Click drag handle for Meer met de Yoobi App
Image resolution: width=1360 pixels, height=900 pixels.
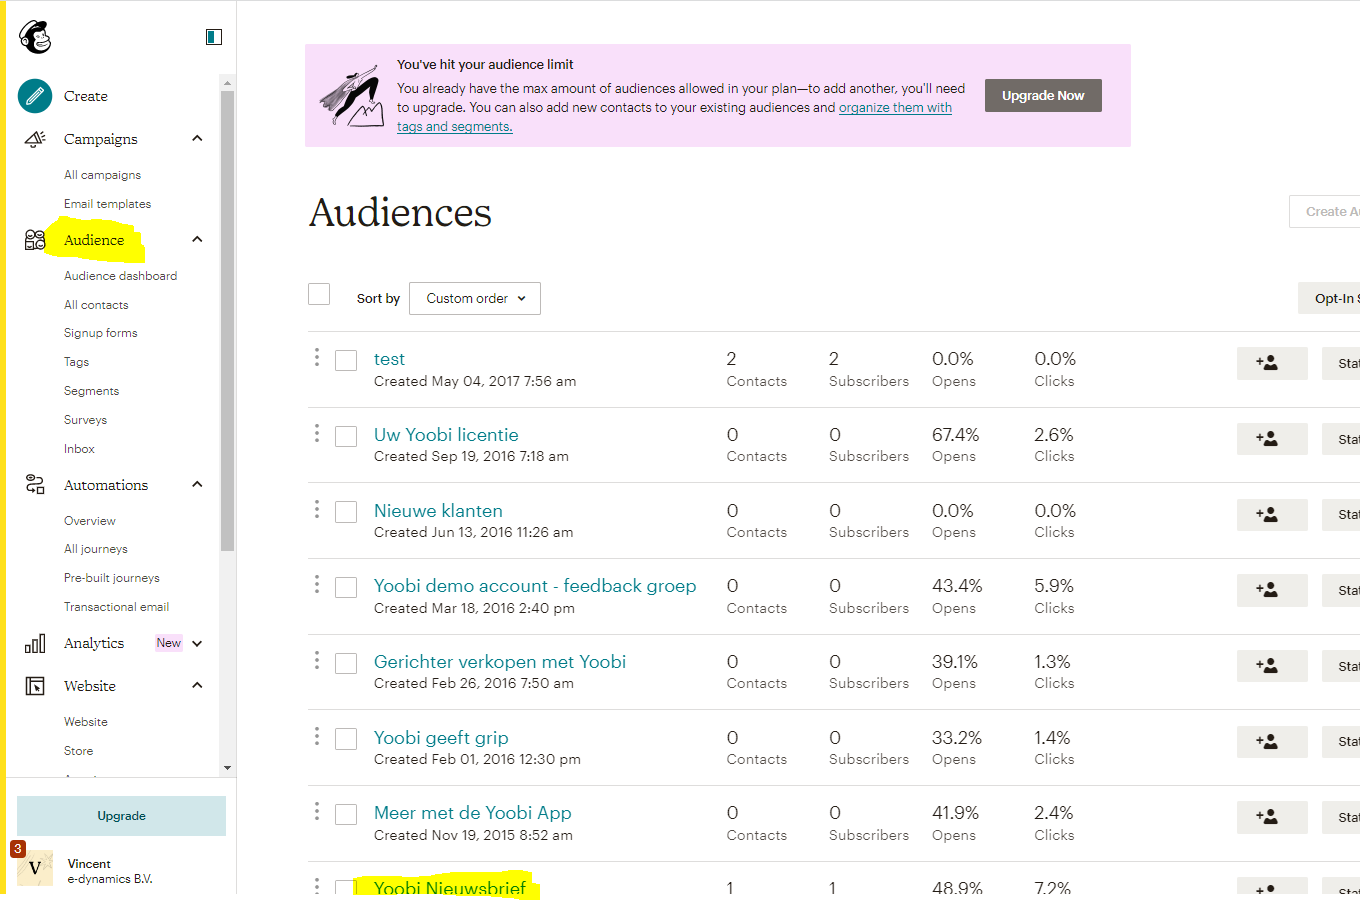click(317, 811)
